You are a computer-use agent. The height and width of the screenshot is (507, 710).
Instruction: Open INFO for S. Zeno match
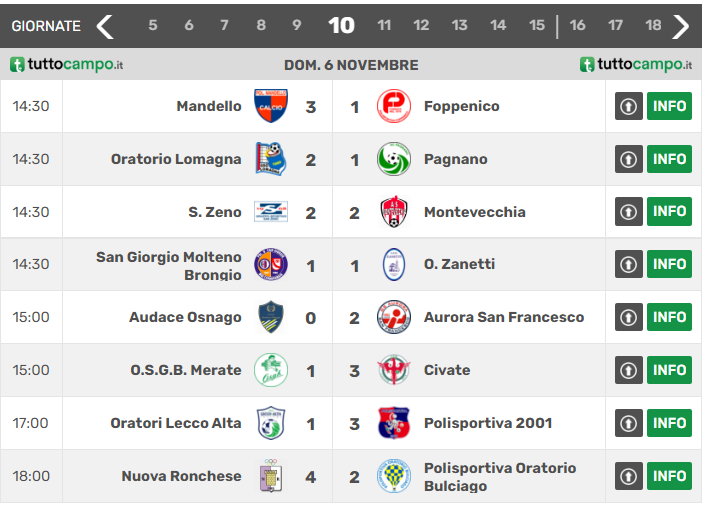tap(669, 212)
